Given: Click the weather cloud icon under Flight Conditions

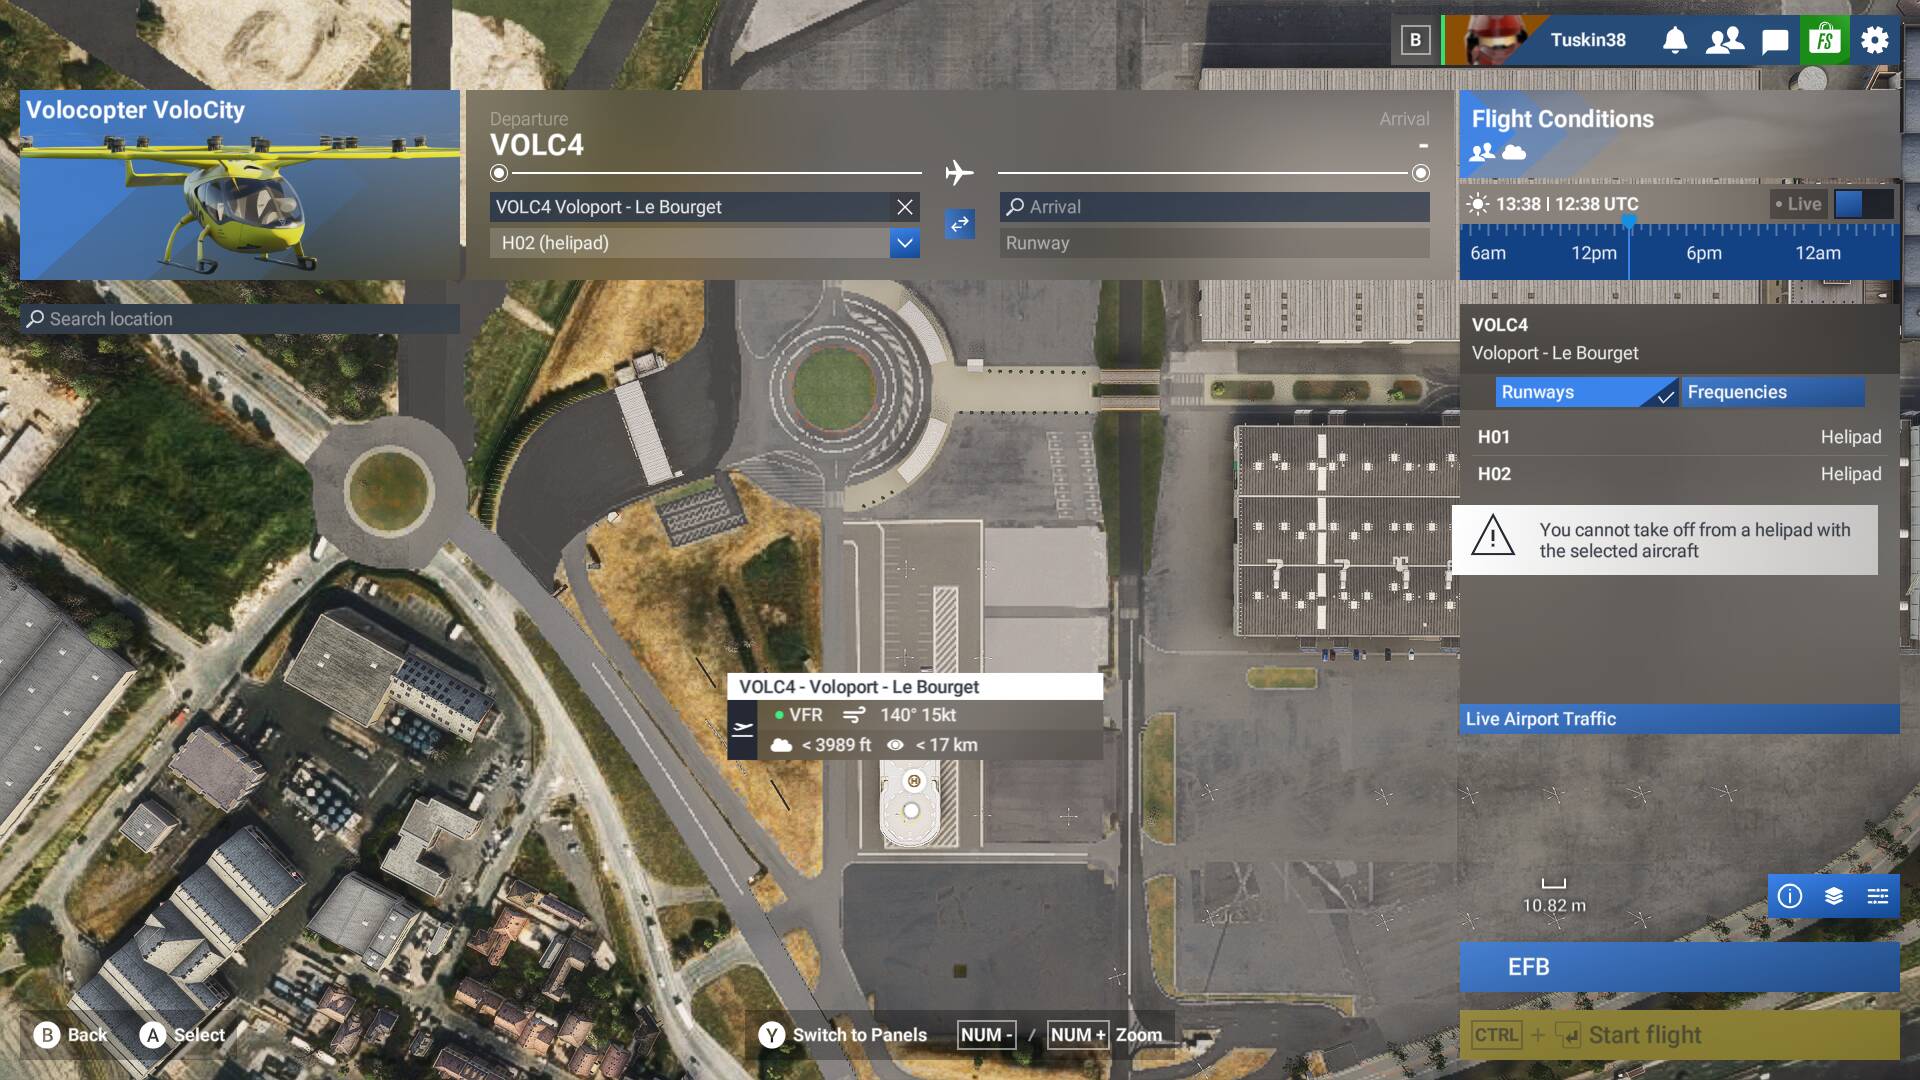Looking at the screenshot, I should pos(1515,152).
